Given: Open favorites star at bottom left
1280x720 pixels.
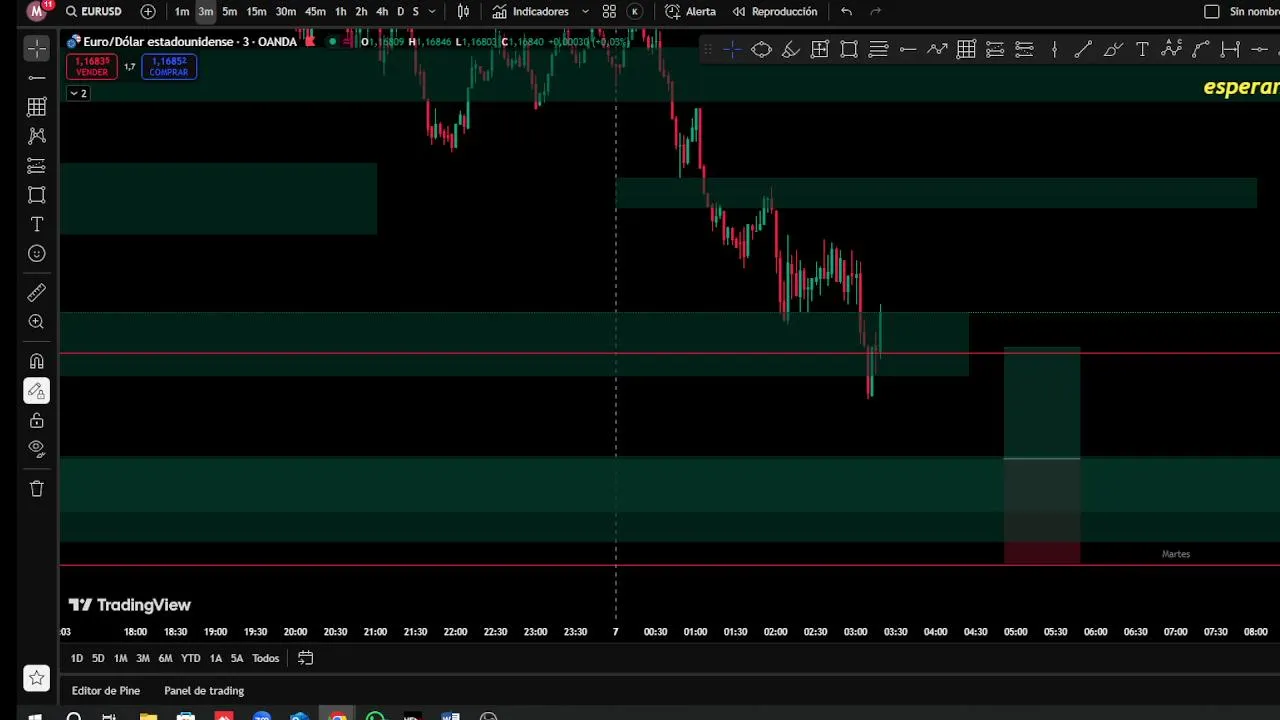Looking at the screenshot, I should [x=37, y=678].
